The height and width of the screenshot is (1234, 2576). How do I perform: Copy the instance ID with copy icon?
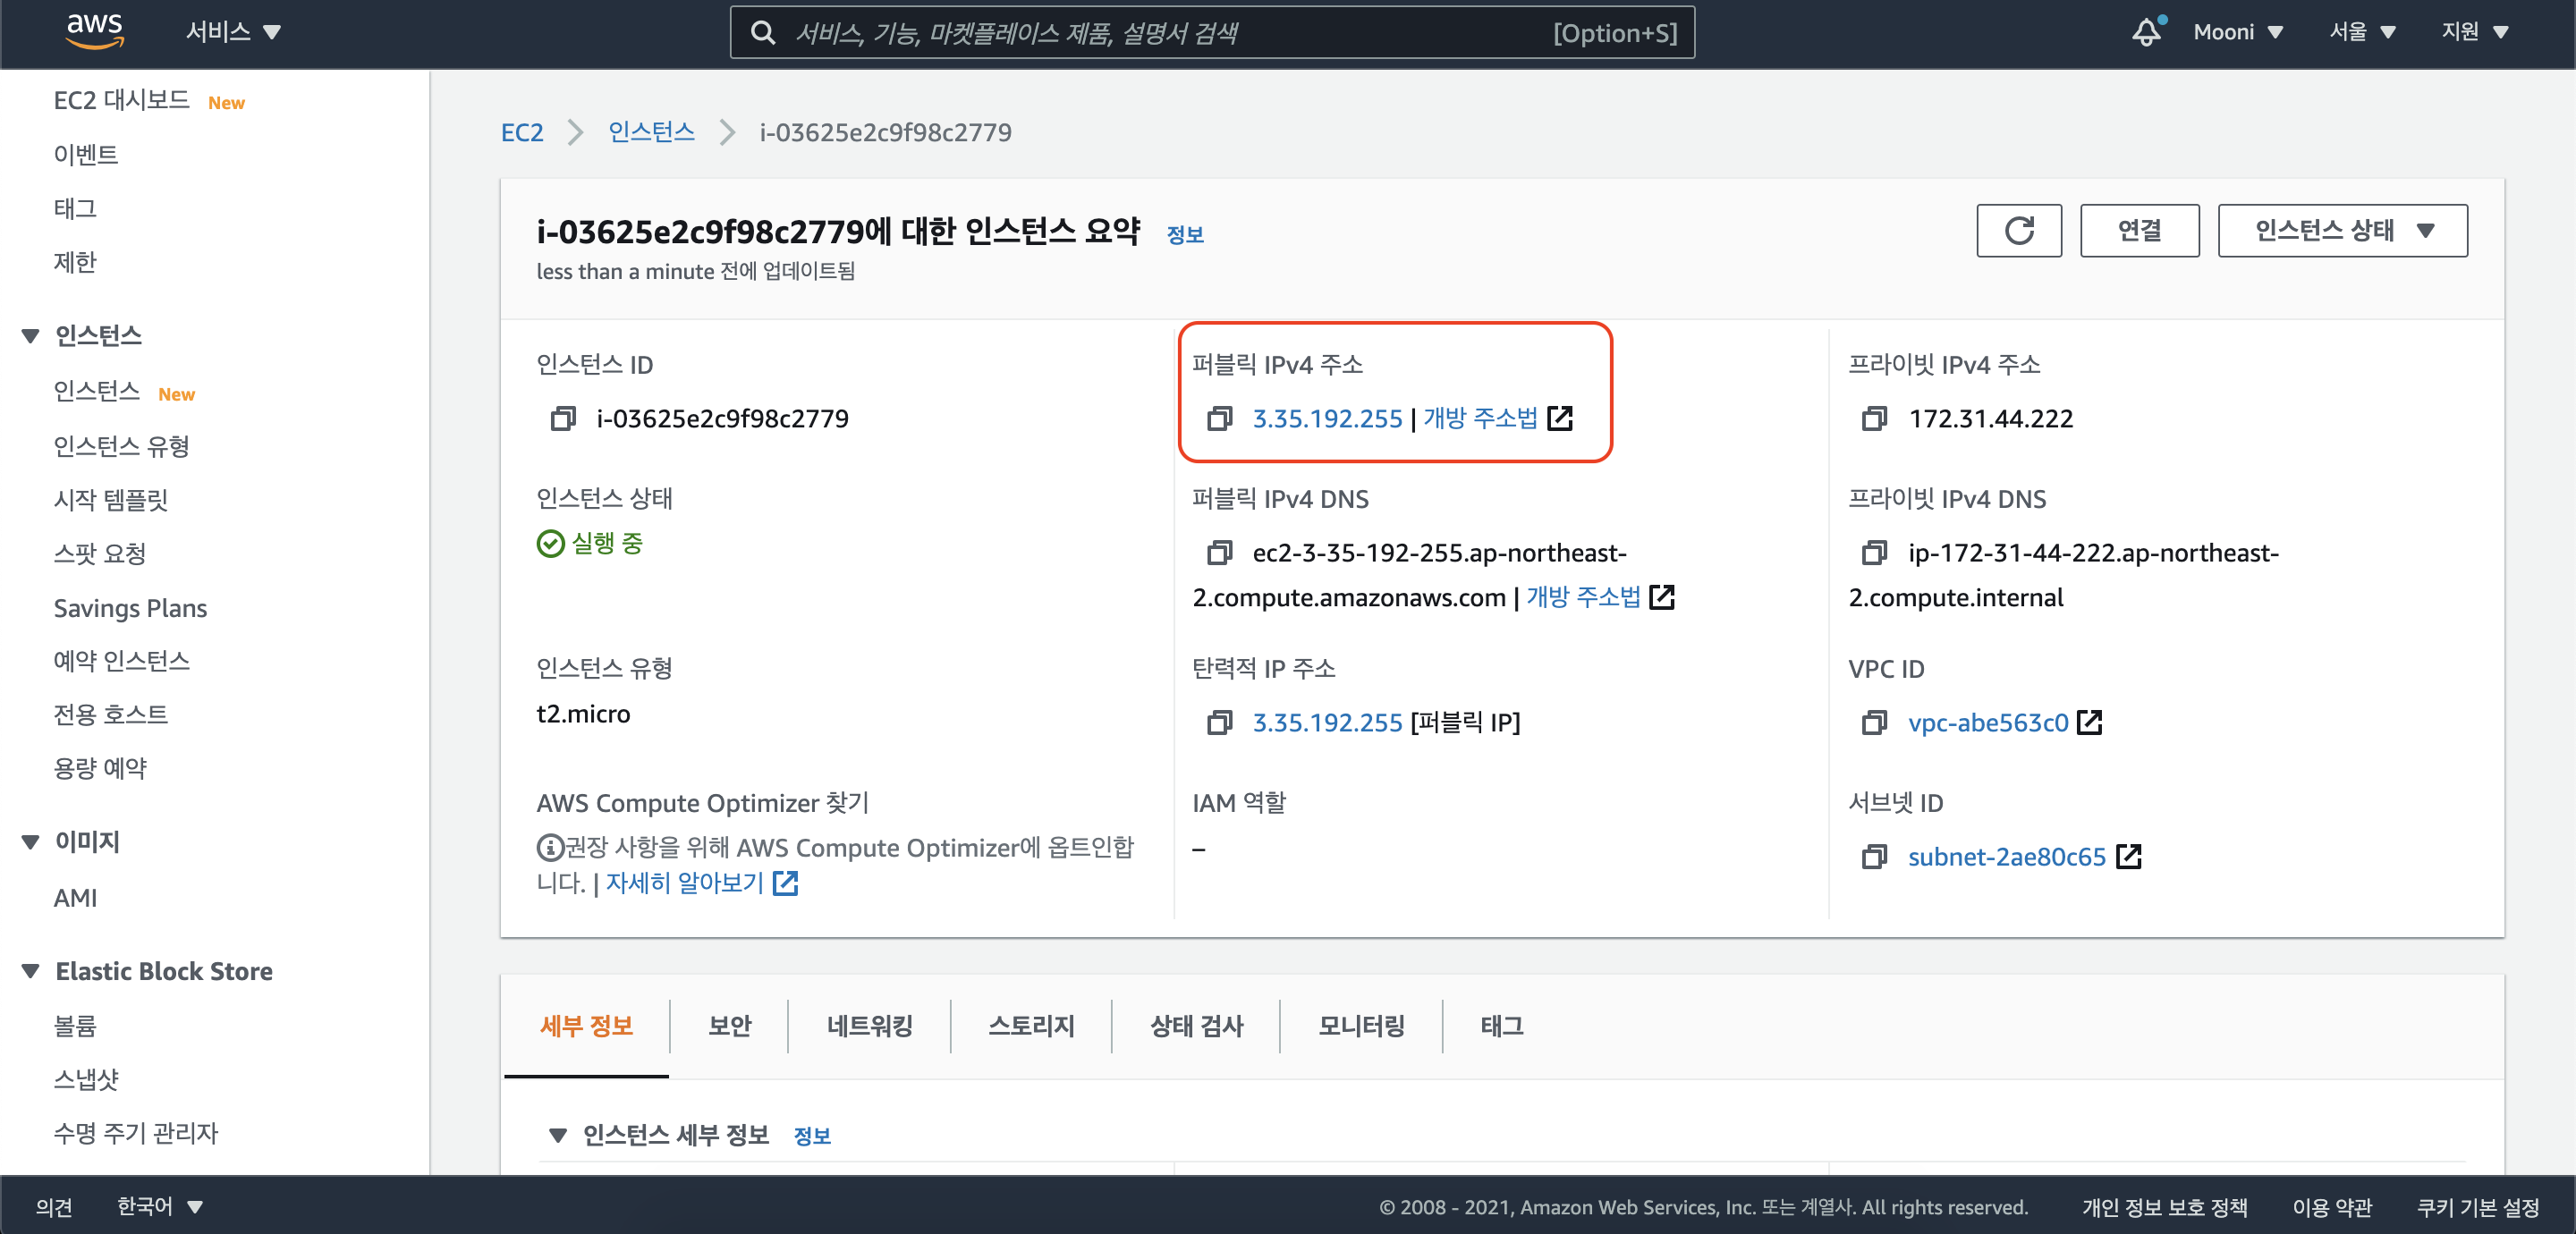click(563, 418)
